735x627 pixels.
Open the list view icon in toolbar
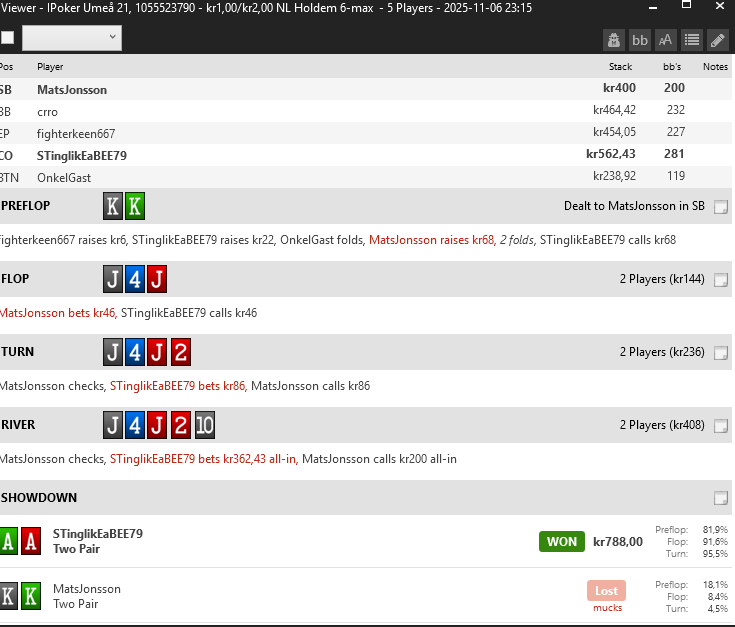[x=692, y=40]
